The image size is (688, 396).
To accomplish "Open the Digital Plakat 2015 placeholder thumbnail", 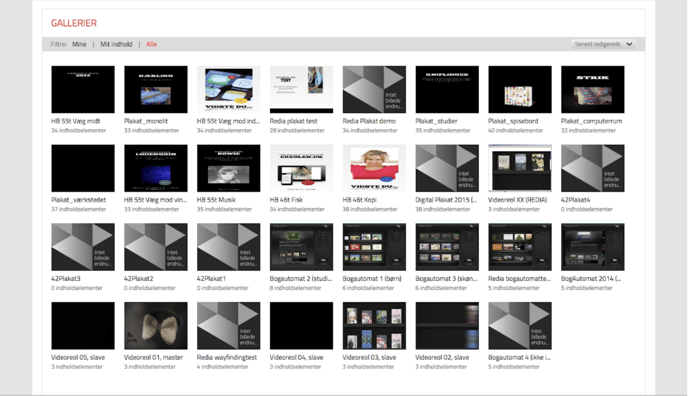I will 447,168.
